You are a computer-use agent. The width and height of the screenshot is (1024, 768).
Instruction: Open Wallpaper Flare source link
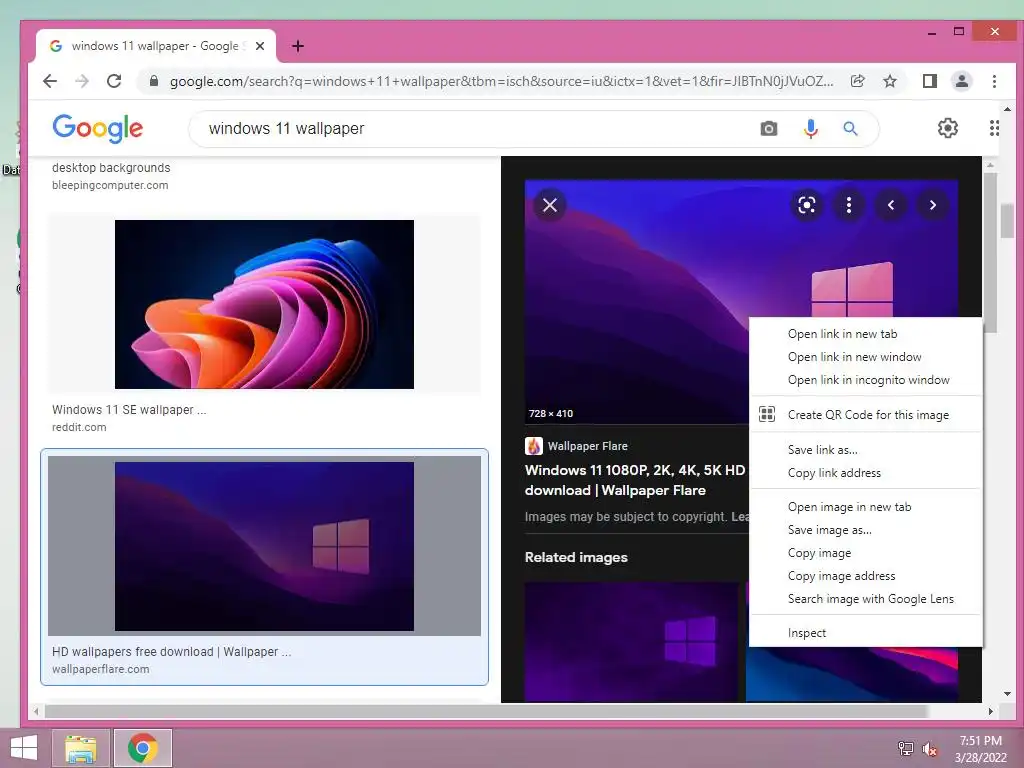click(577, 446)
